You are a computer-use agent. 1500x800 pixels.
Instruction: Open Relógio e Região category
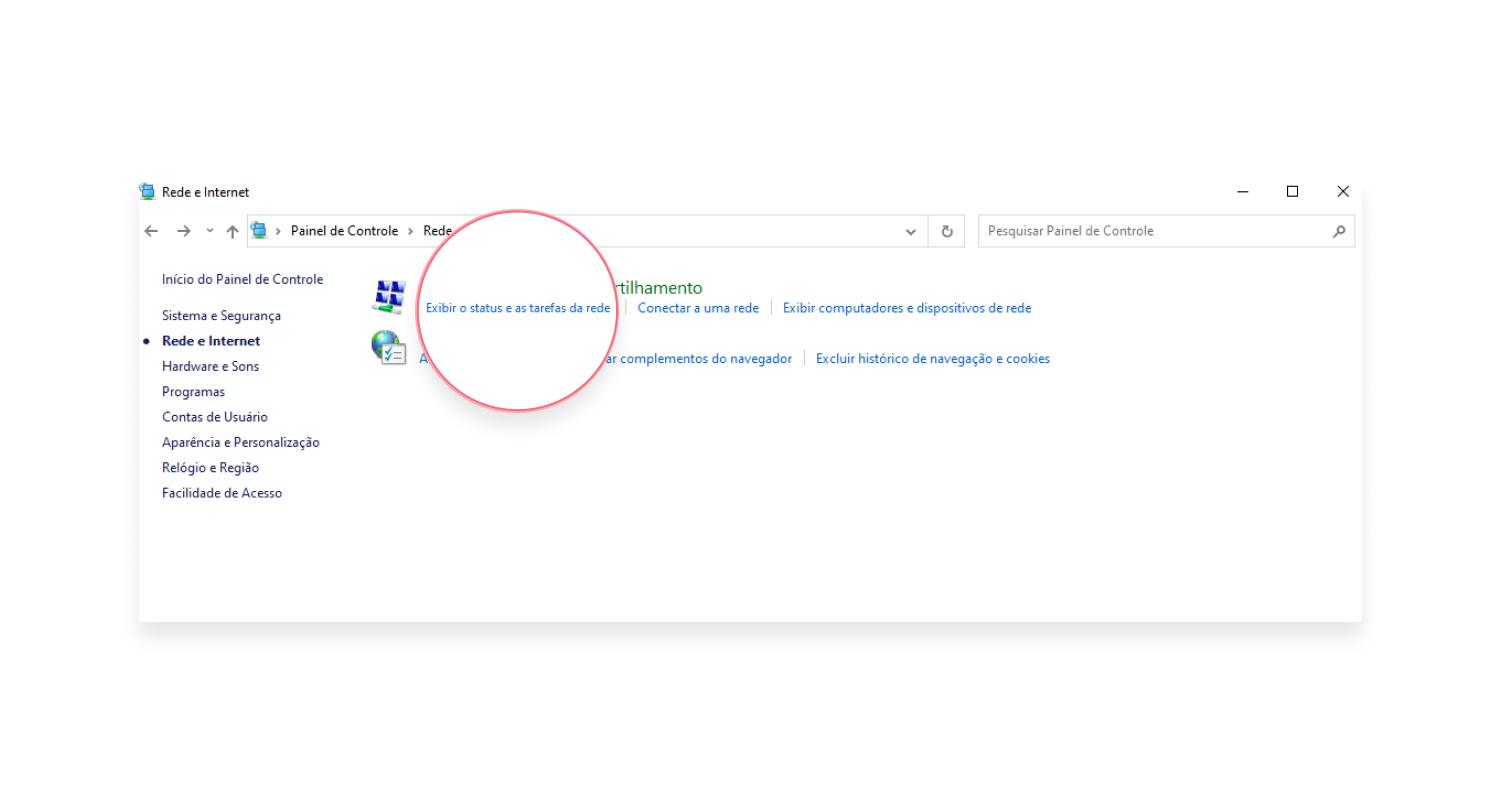pyautogui.click(x=210, y=468)
